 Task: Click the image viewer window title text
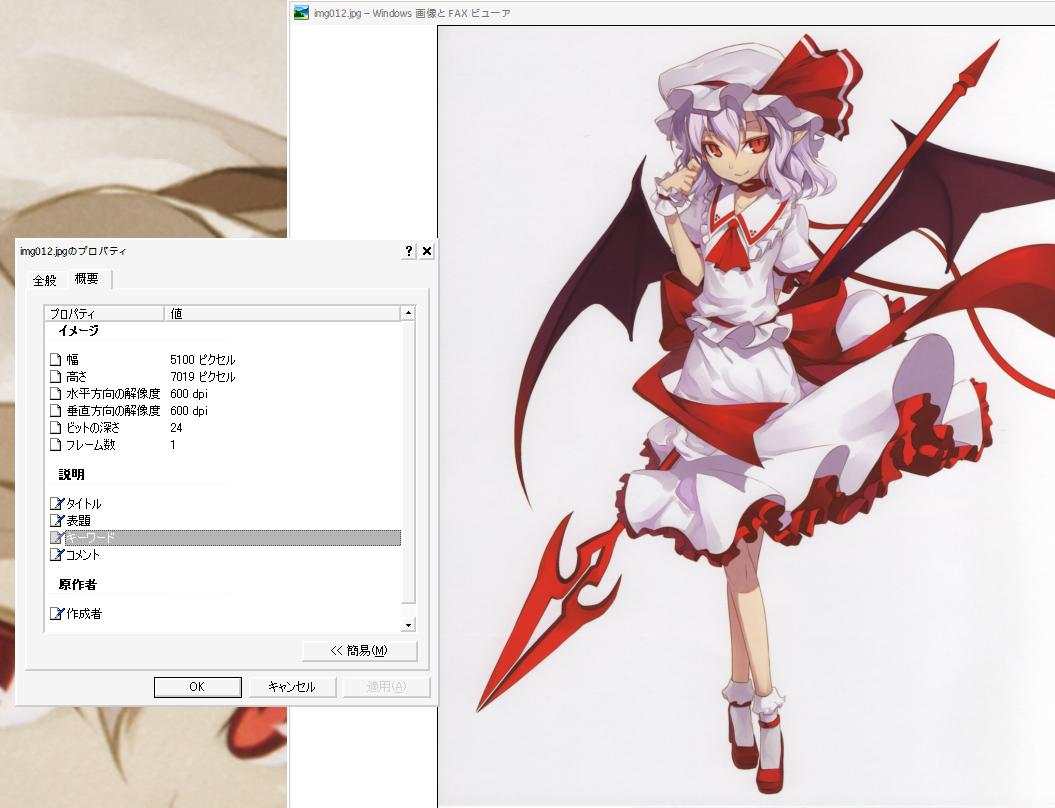coord(412,13)
